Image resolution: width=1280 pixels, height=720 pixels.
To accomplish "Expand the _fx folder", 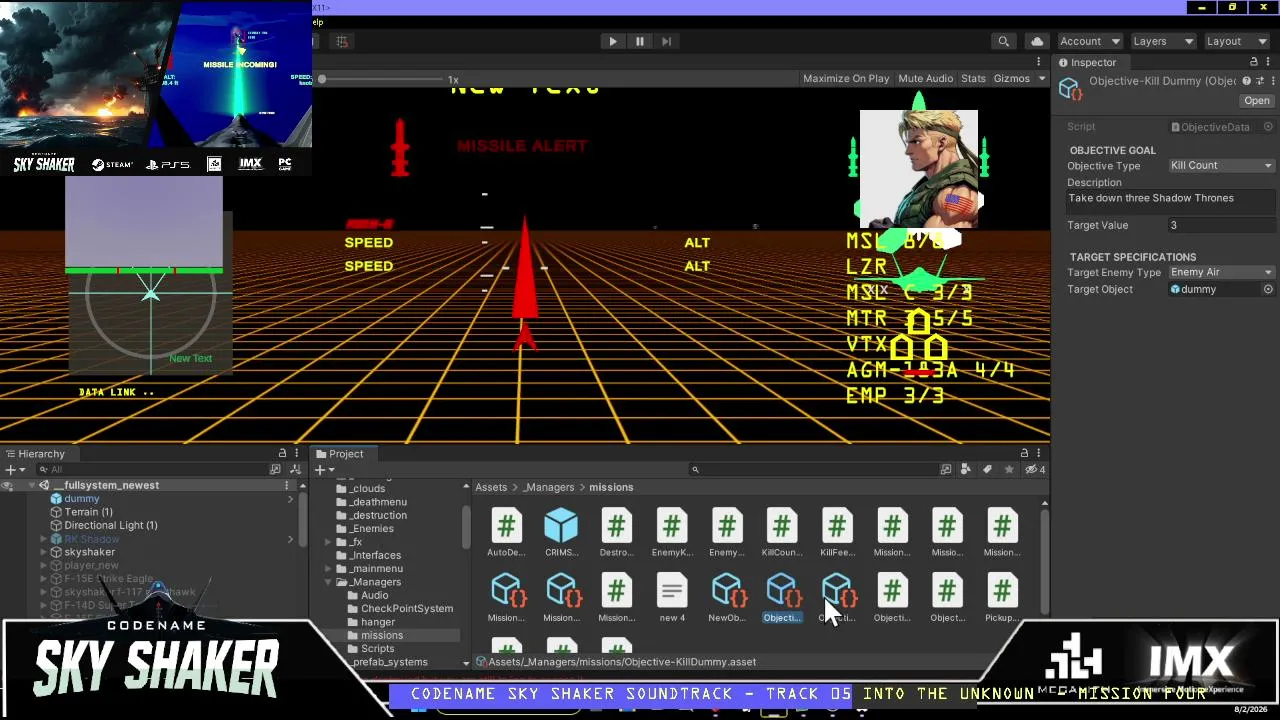I will [x=328, y=542].
